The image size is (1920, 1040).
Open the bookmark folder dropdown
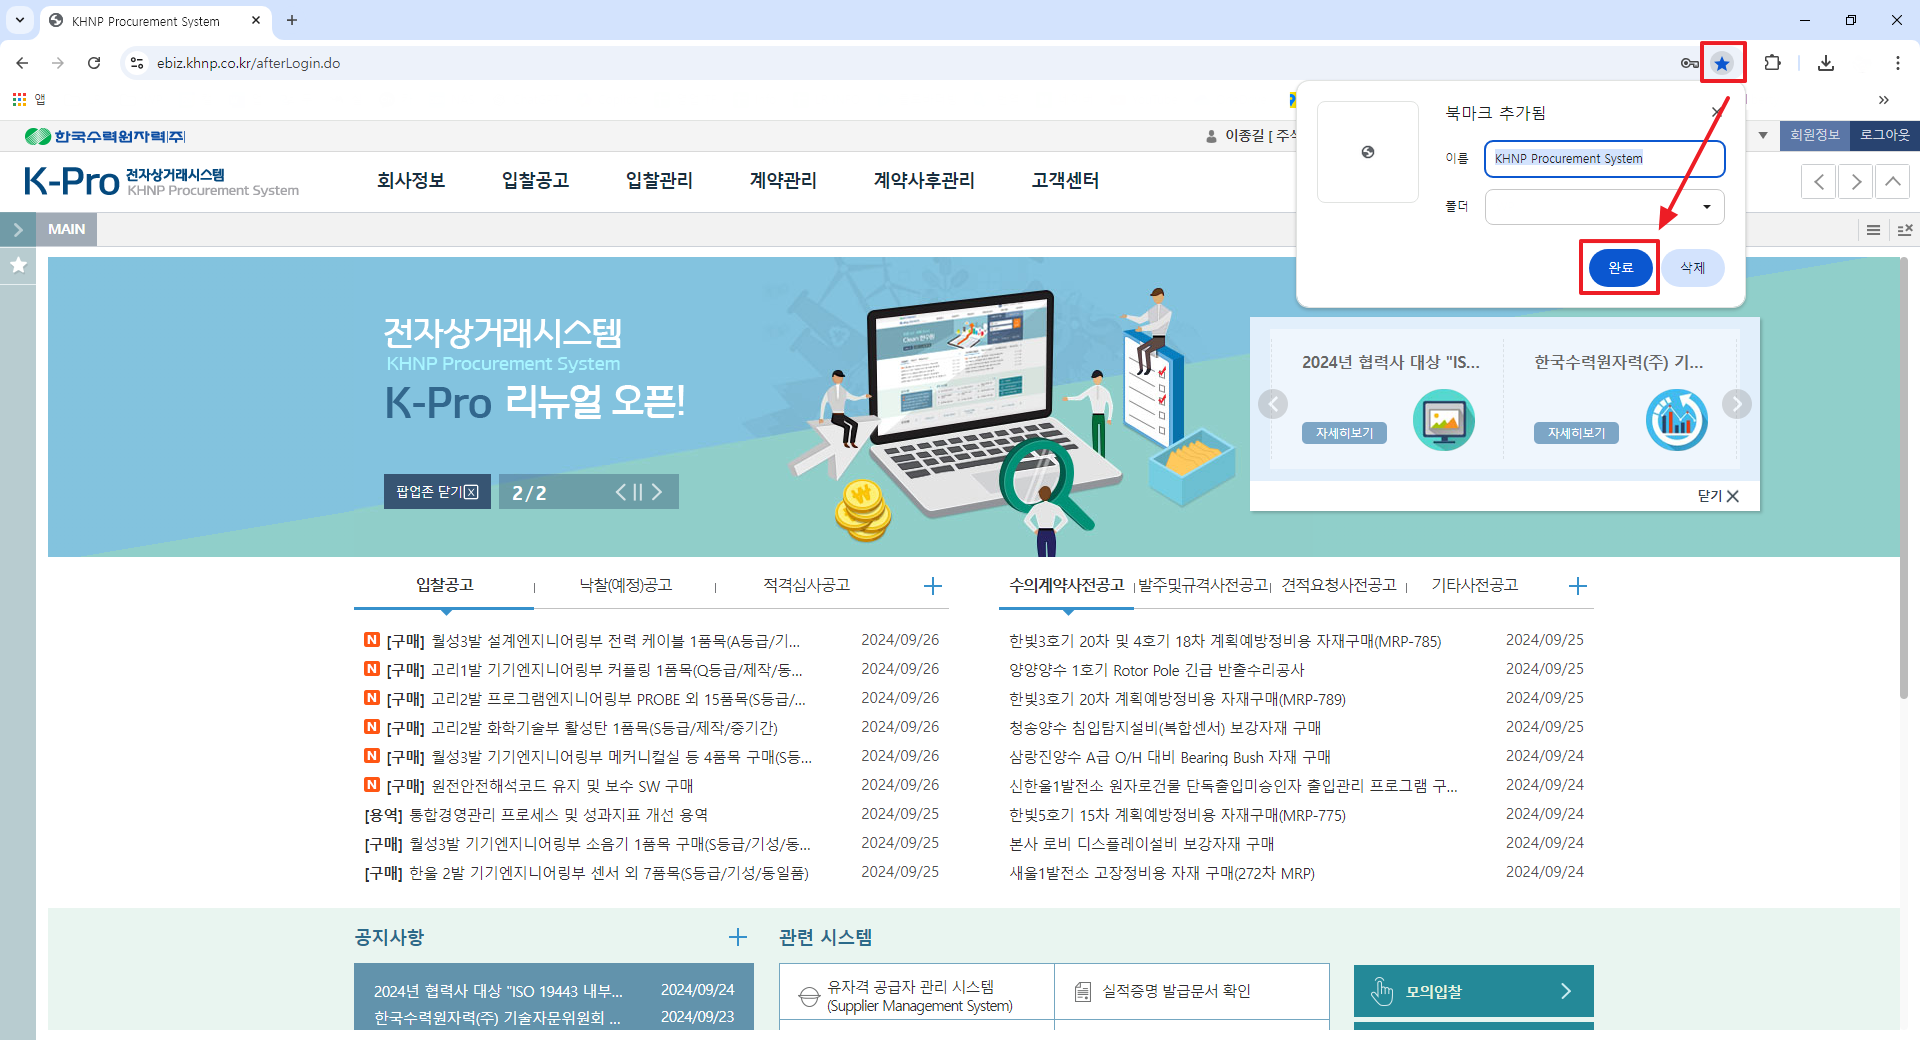click(x=1604, y=207)
